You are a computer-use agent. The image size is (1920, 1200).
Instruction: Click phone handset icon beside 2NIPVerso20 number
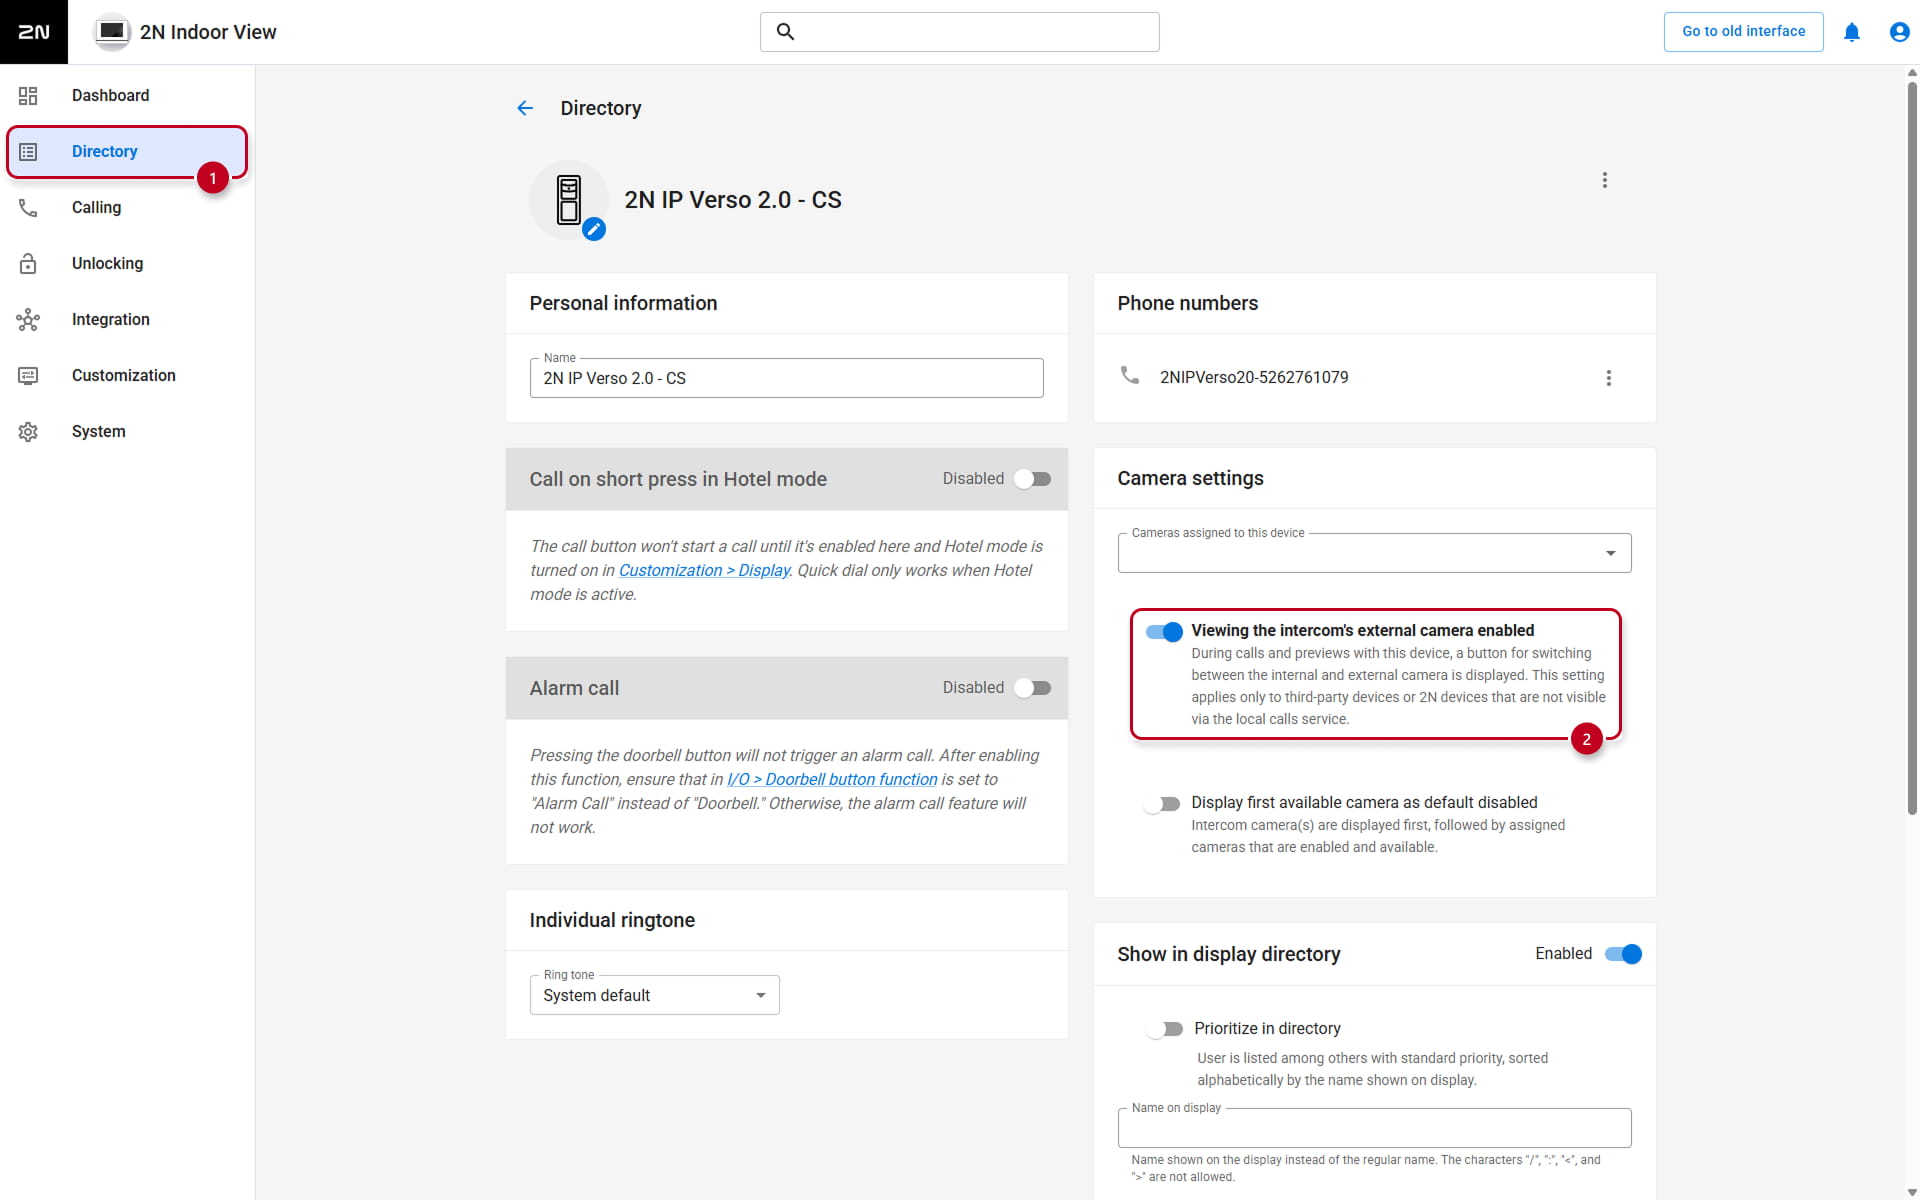pyautogui.click(x=1130, y=375)
